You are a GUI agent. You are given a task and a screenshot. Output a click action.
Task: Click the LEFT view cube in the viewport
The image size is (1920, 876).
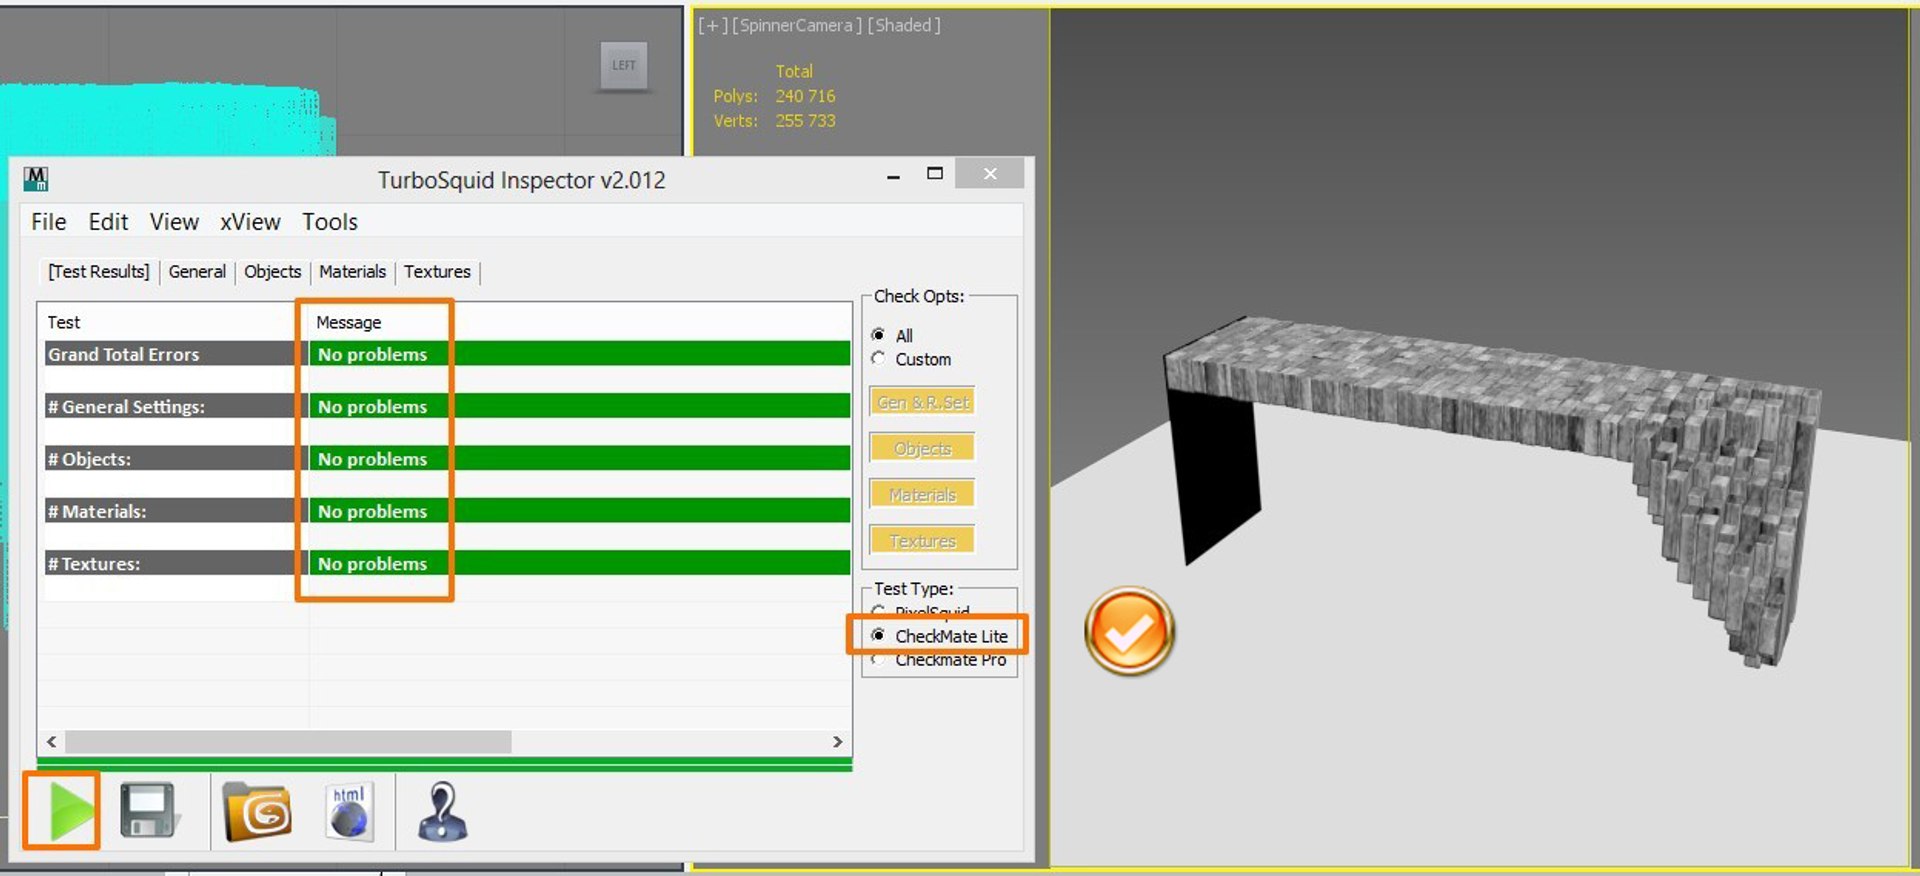[624, 65]
